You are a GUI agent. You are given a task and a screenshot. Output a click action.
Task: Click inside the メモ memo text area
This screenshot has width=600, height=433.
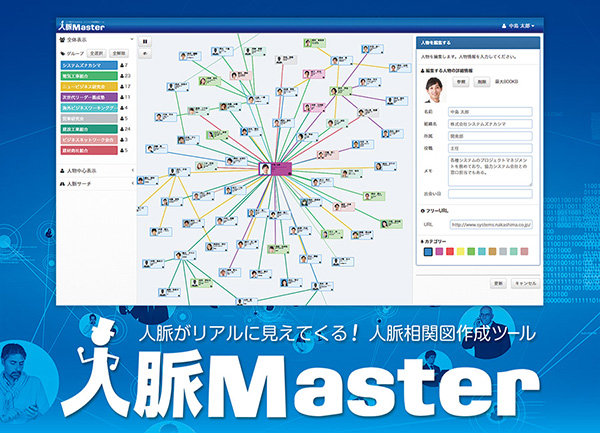pyautogui.click(x=490, y=171)
